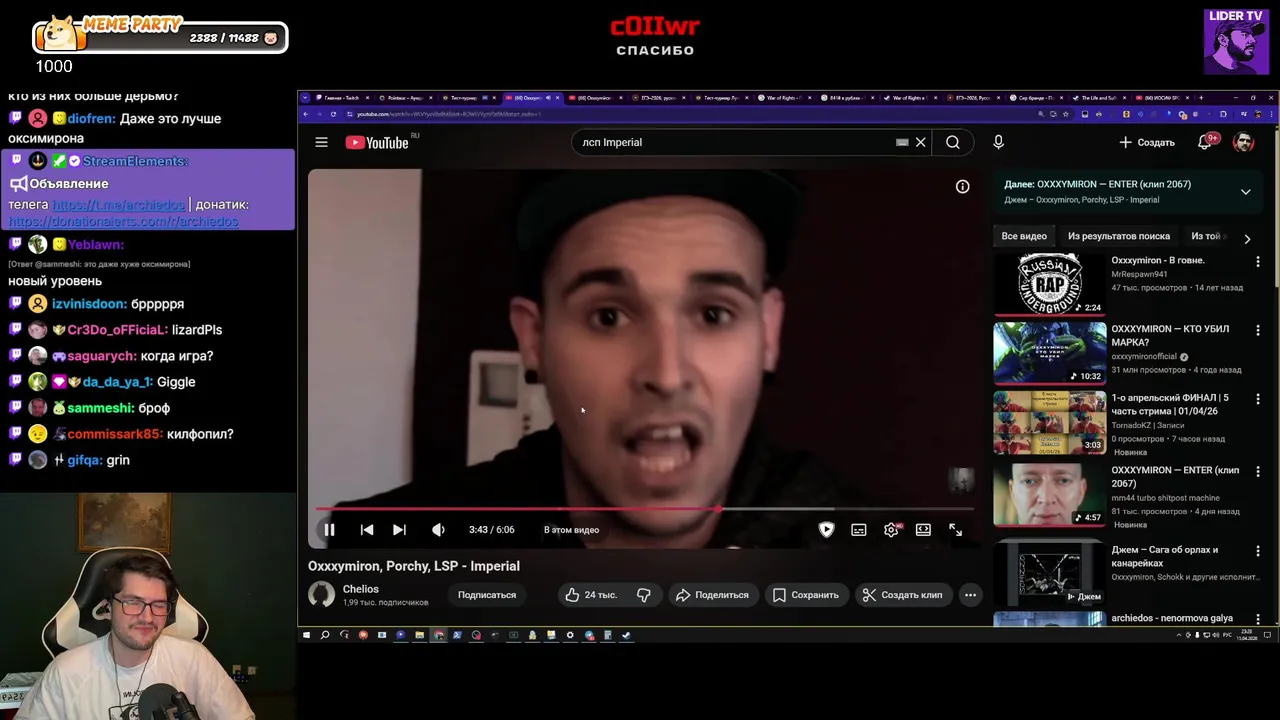Save video with 'Сохранить' button
This screenshot has height=720, width=1280.
(x=806, y=595)
